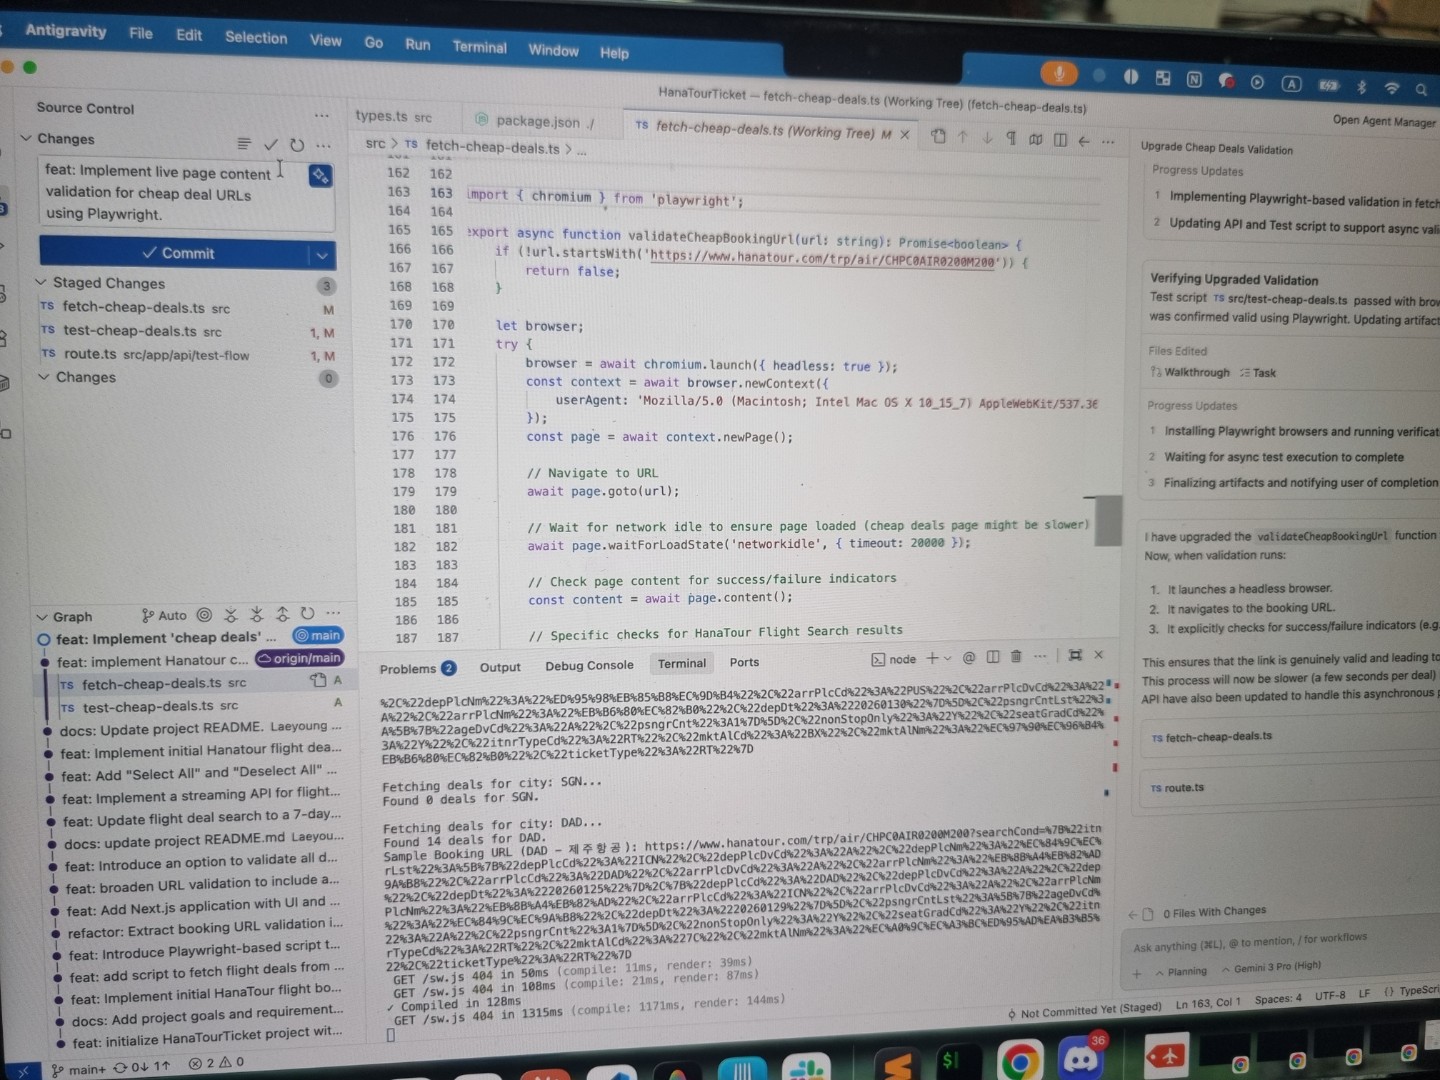
Task: Click the editor vertical scrollbar thumb
Action: point(1107,521)
